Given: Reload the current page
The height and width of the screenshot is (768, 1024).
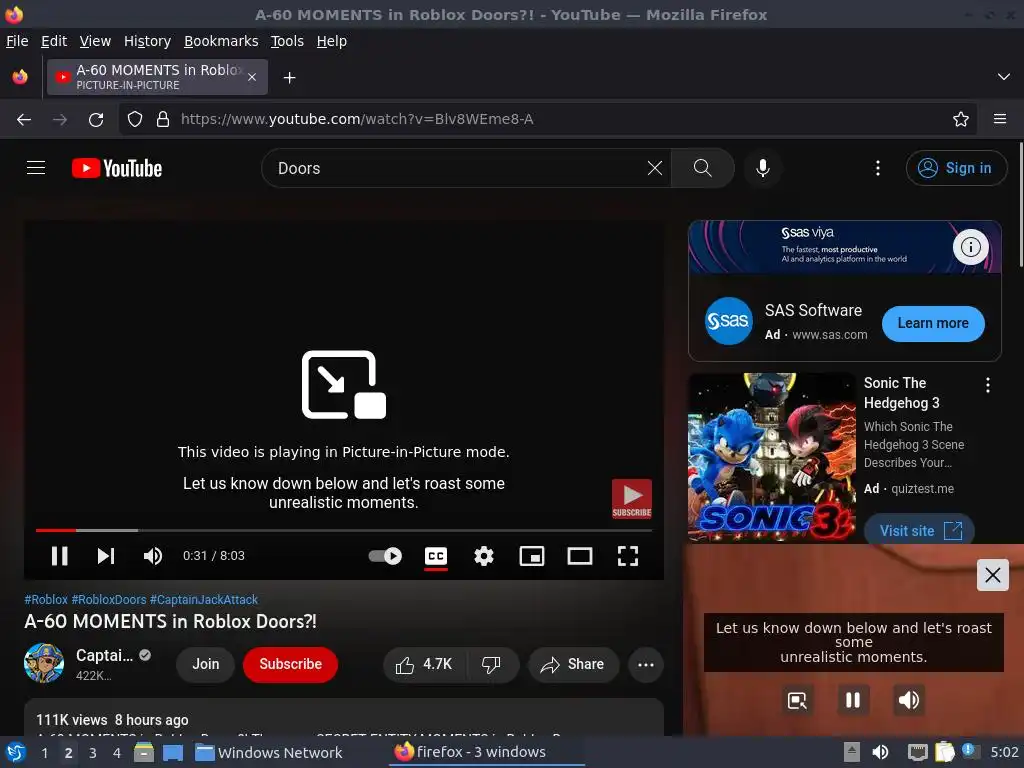Looking at the screenshot, I should click(96, 120).
